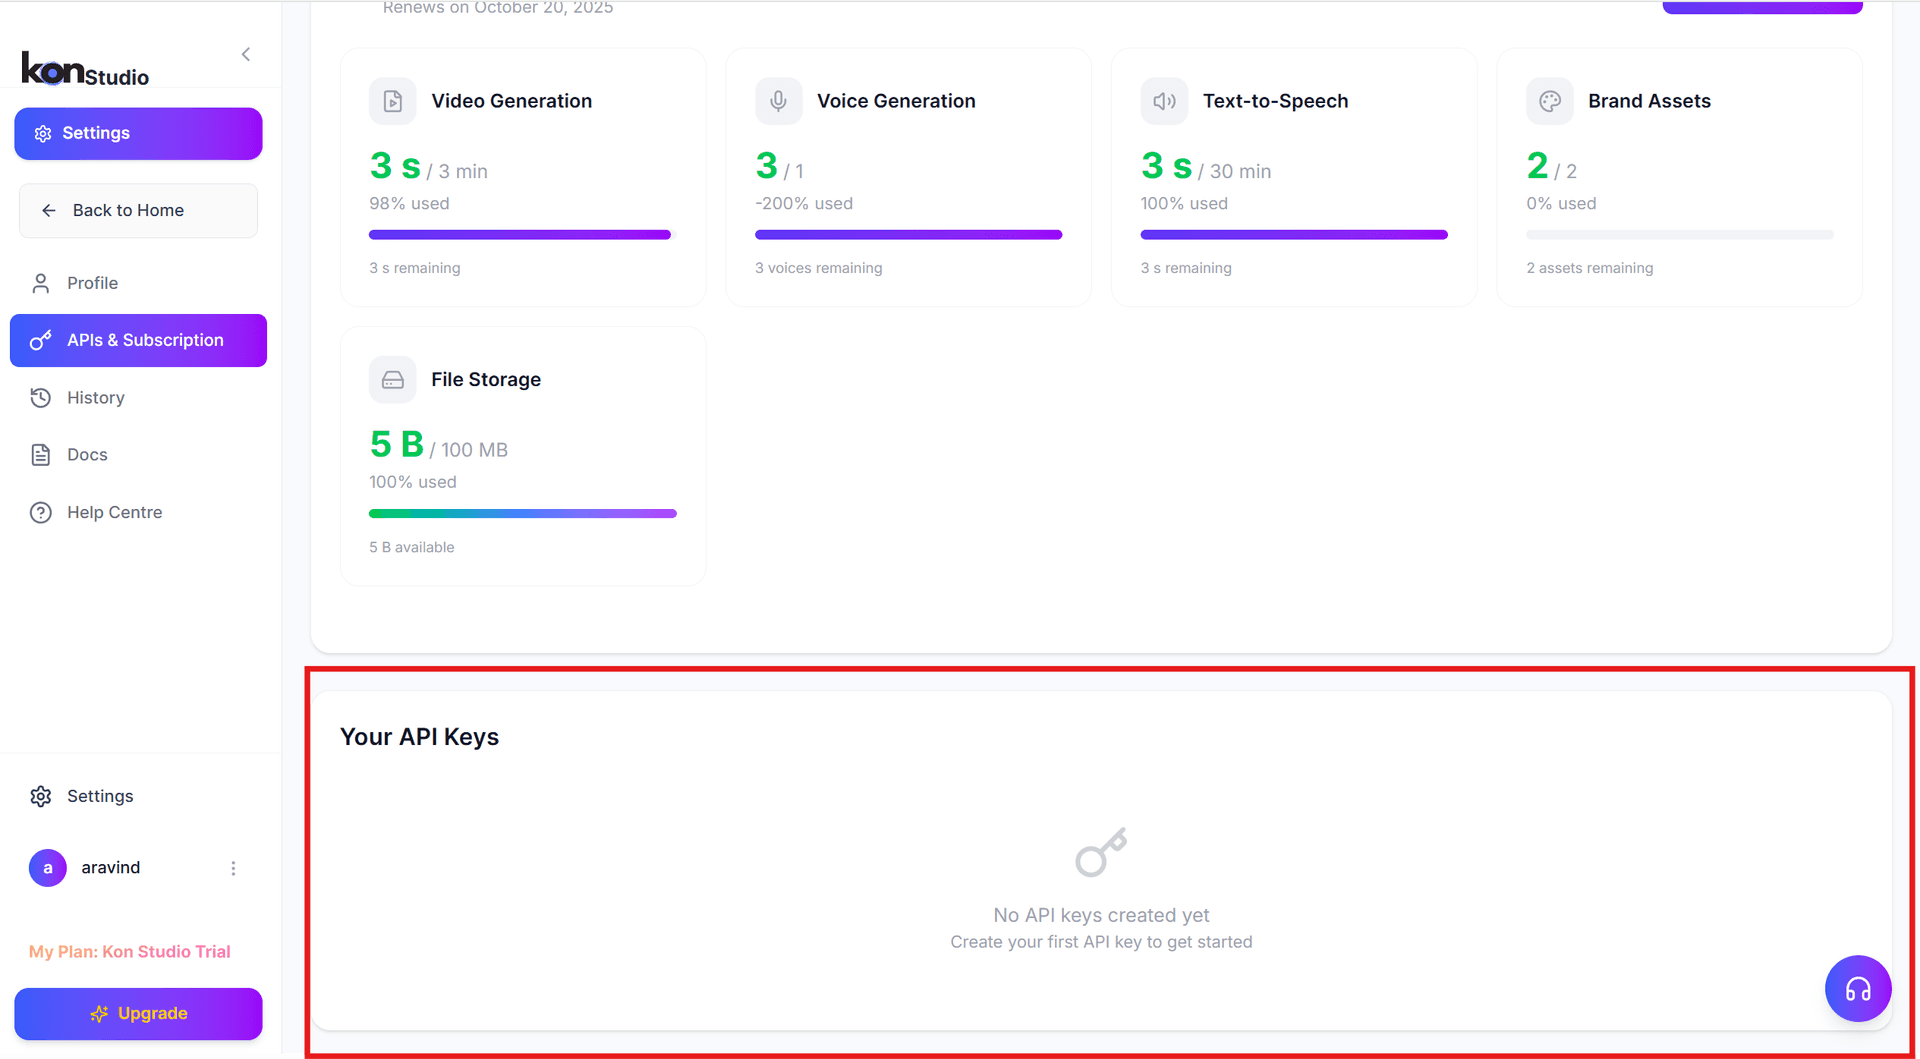Viewport: 1920px width, 1059px height.
Task: Open the floating headphones support widget
Action: click(x=1857, y=988)
